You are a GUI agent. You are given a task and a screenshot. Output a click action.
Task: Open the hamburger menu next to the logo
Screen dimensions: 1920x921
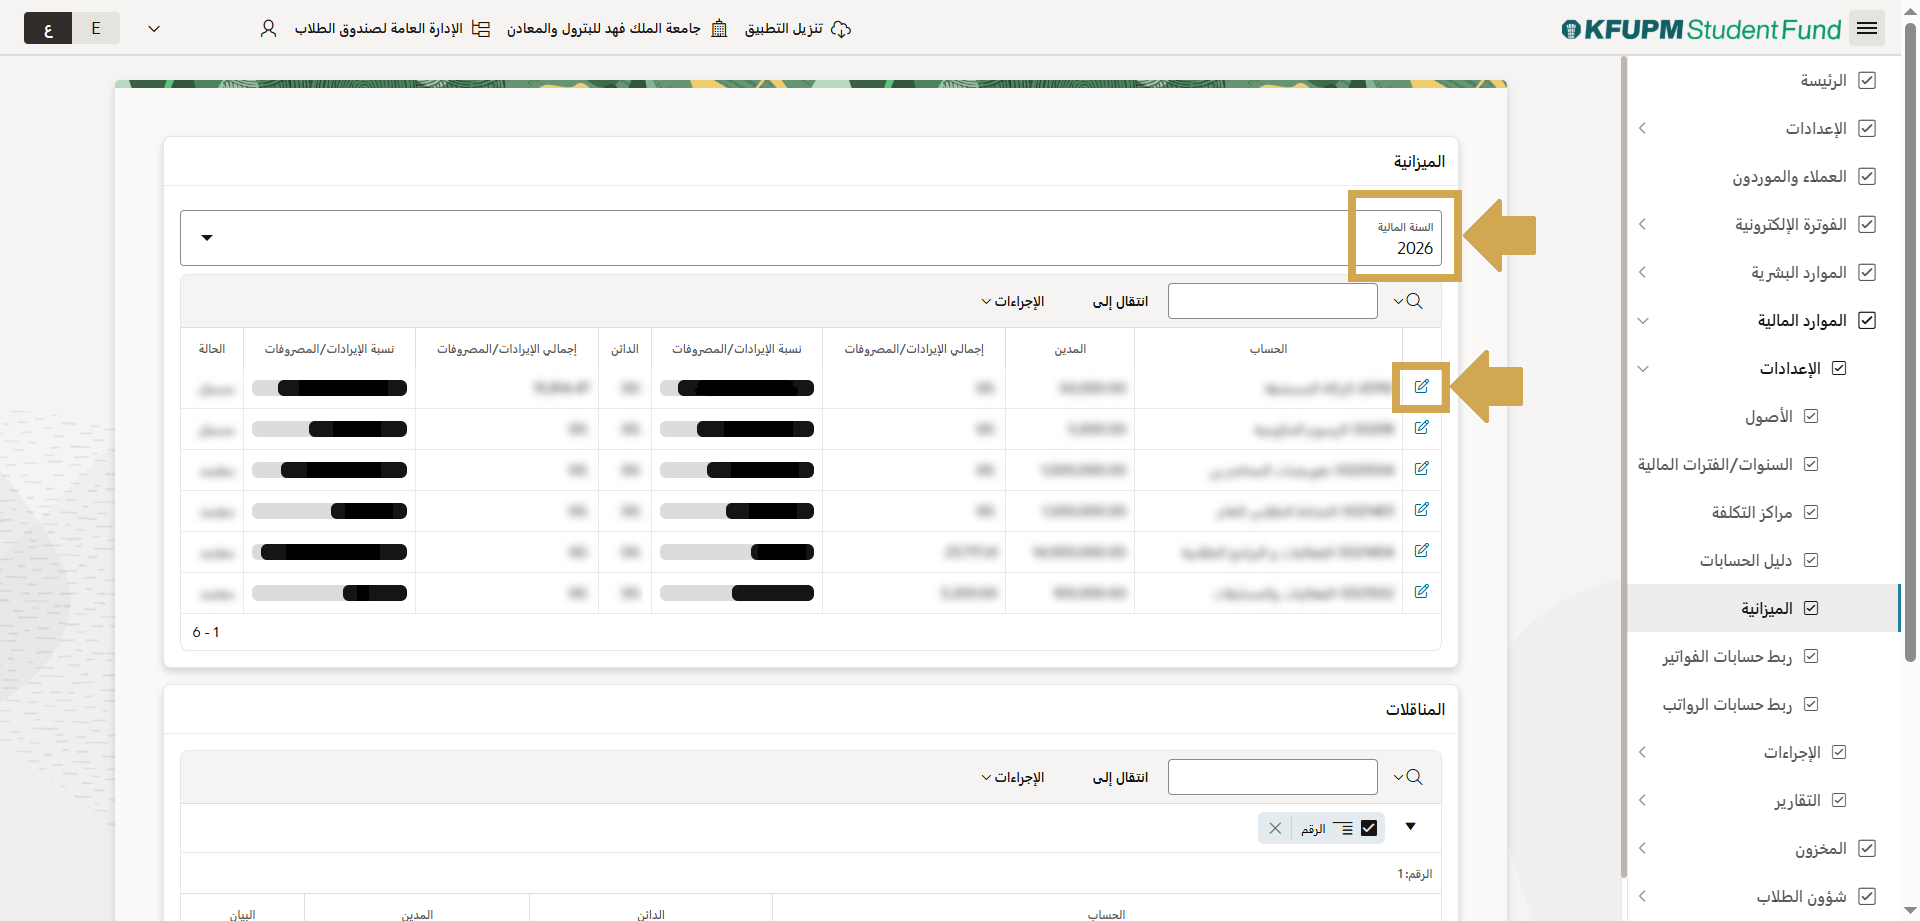click(x=1866, y=28)
